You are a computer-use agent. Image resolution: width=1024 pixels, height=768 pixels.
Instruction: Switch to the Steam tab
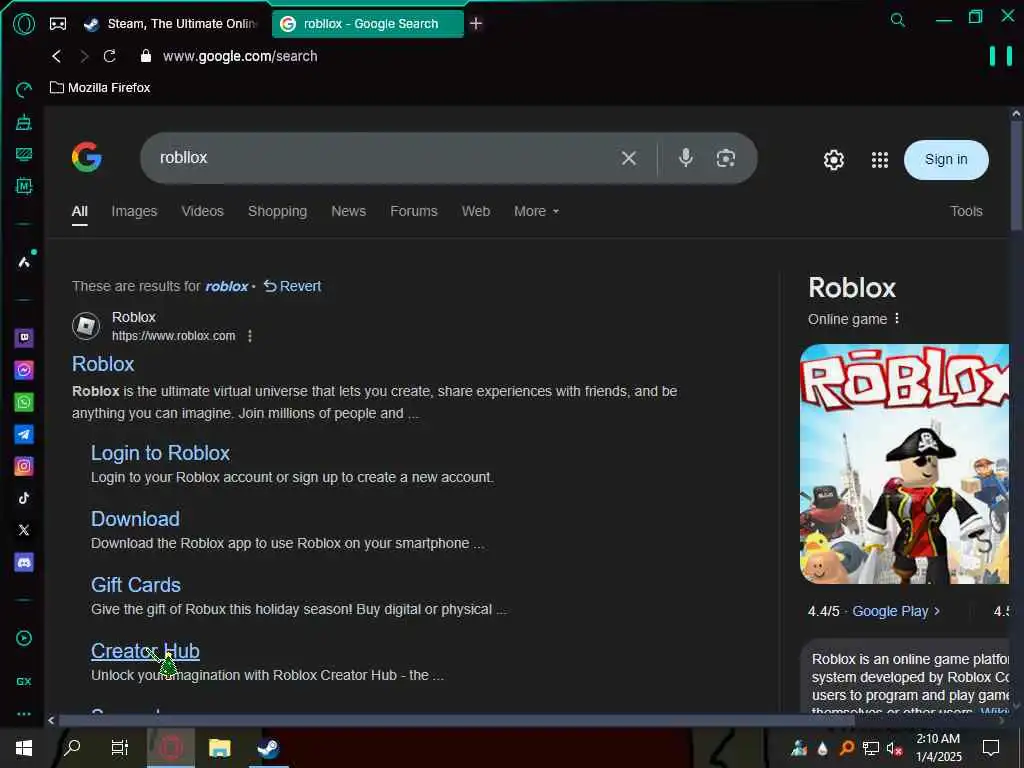click(x=171, y=24)
